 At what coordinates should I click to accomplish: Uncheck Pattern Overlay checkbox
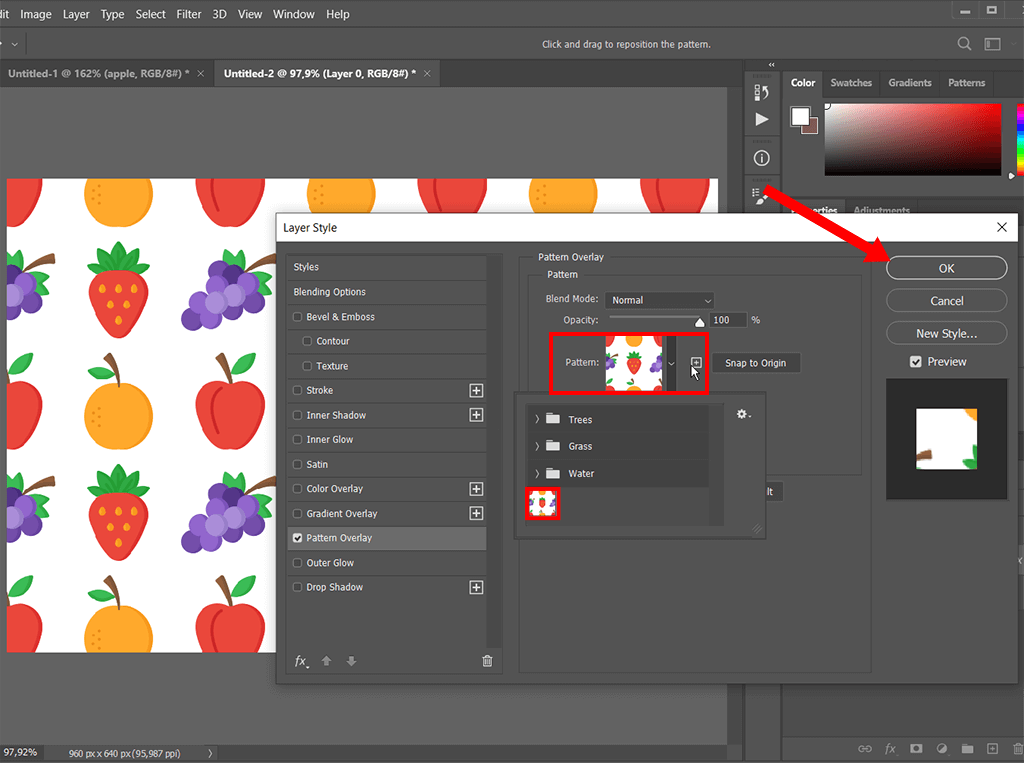coord(298,538)
